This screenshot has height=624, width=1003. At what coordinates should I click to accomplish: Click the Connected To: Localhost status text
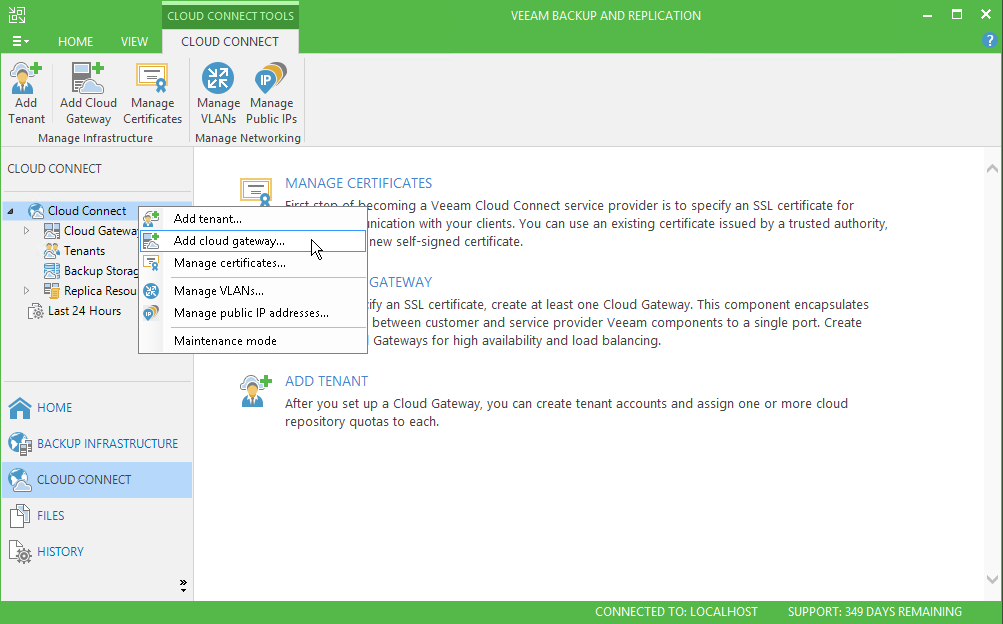pyautogui.click(x=676, y=612)
